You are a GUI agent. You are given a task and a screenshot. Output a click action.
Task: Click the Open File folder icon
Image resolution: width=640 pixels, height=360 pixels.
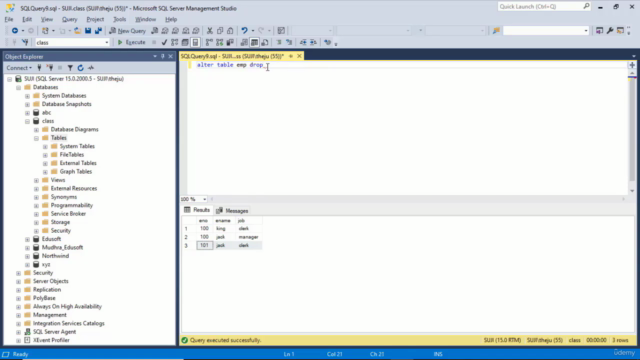77,31
